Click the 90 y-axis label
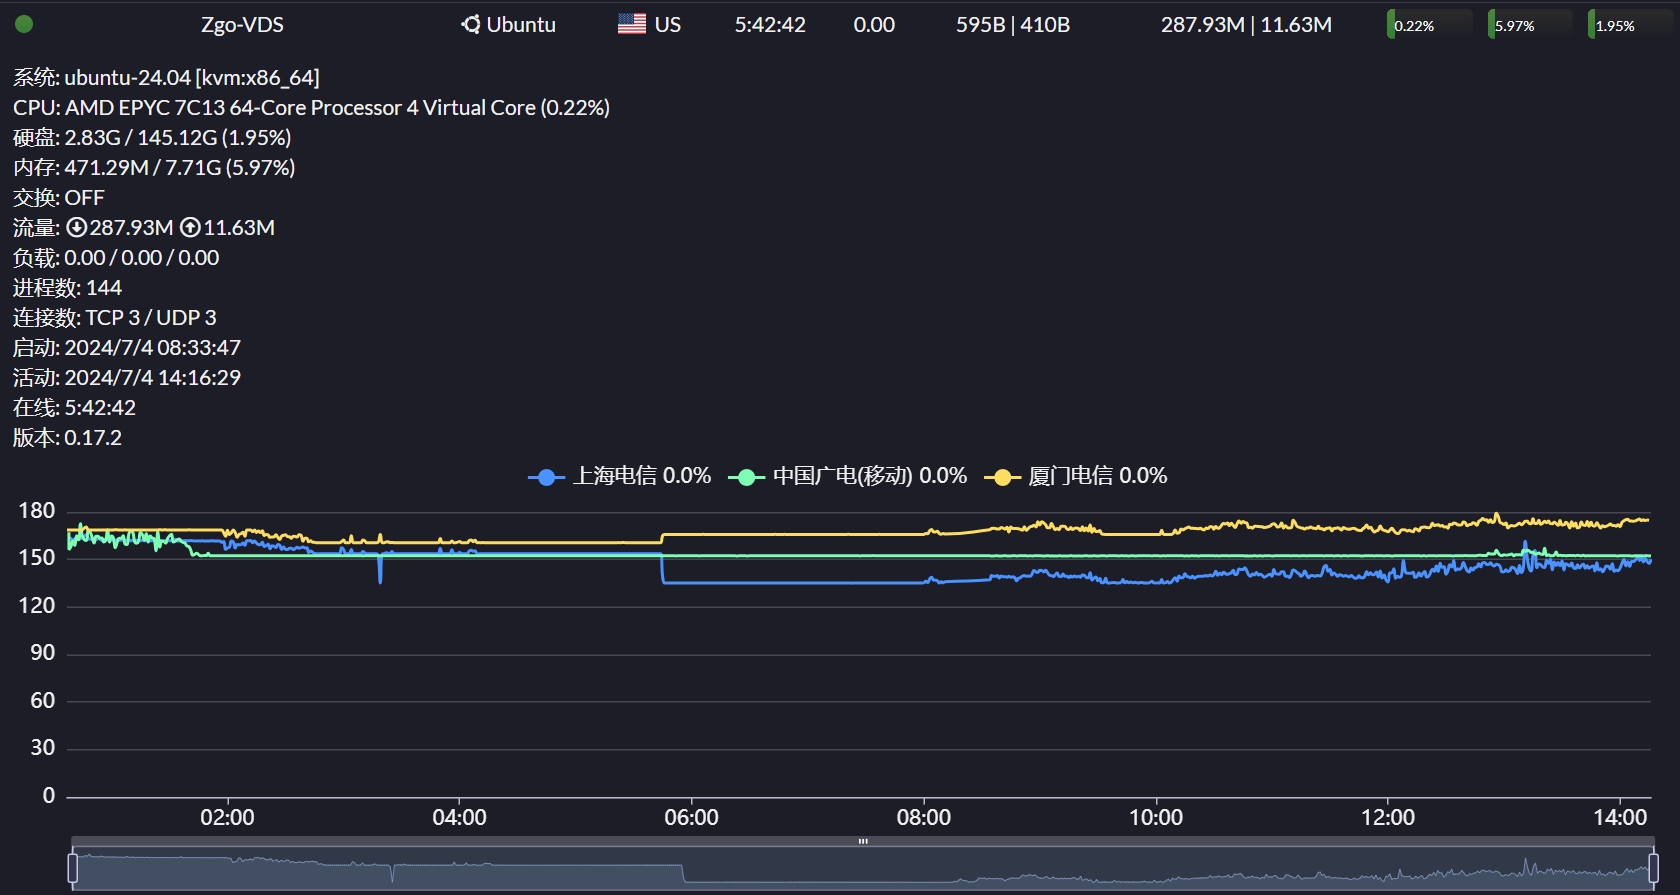This screenshot has width=1680, height=895. [x=43, y=653]
